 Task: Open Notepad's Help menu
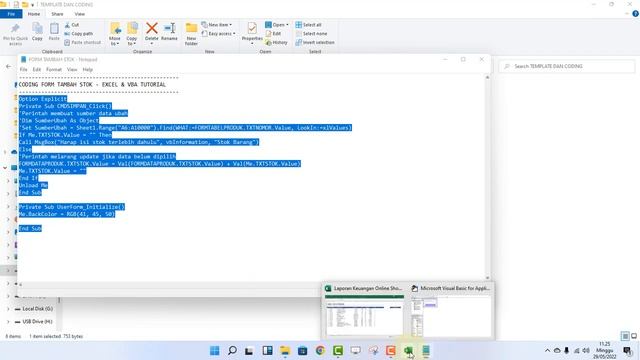click(88, 70)
